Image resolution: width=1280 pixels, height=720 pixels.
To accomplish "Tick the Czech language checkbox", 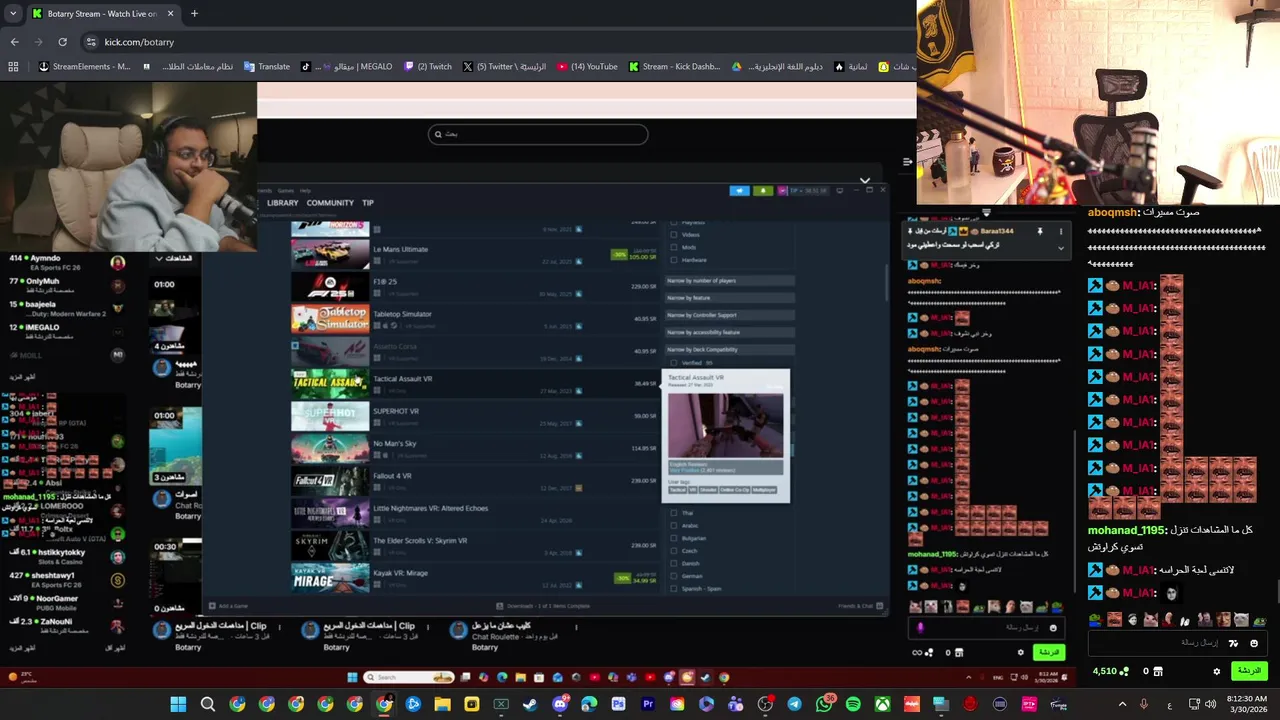I will [674, 551].
